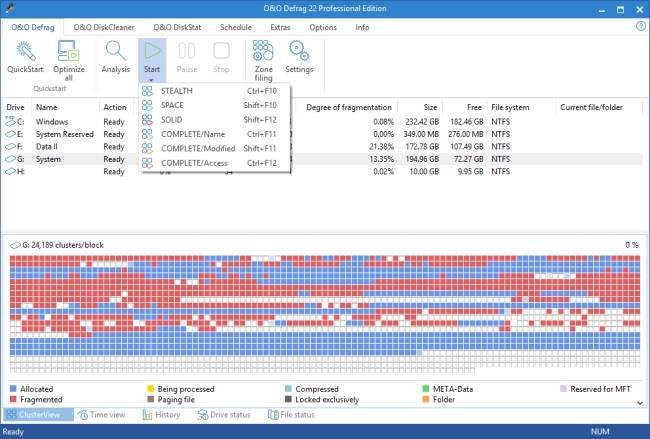
Task: Click the COMPLETE/Modified method icon
Action: click(147, 148)
